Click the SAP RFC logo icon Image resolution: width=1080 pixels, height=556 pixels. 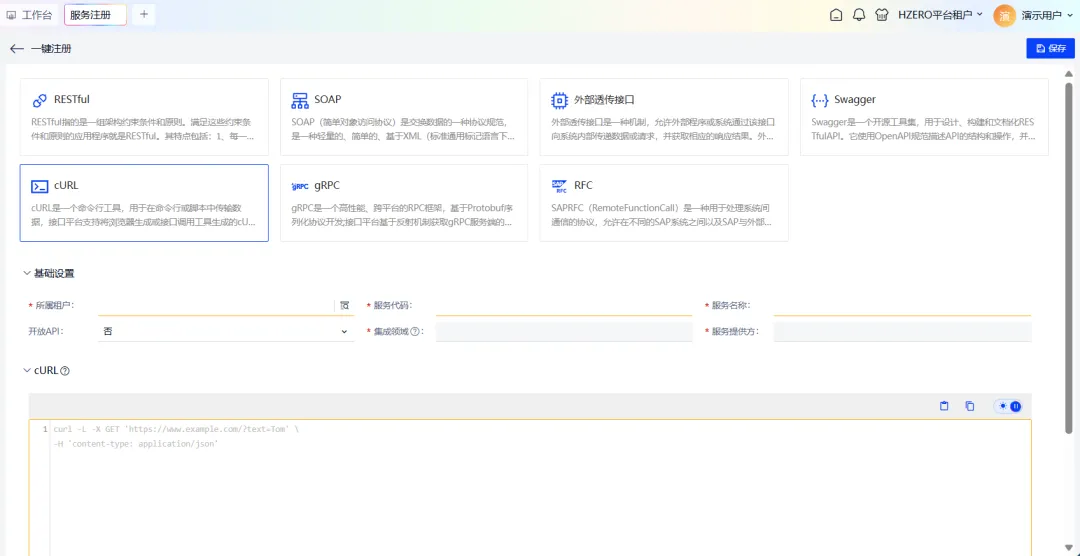559,186
